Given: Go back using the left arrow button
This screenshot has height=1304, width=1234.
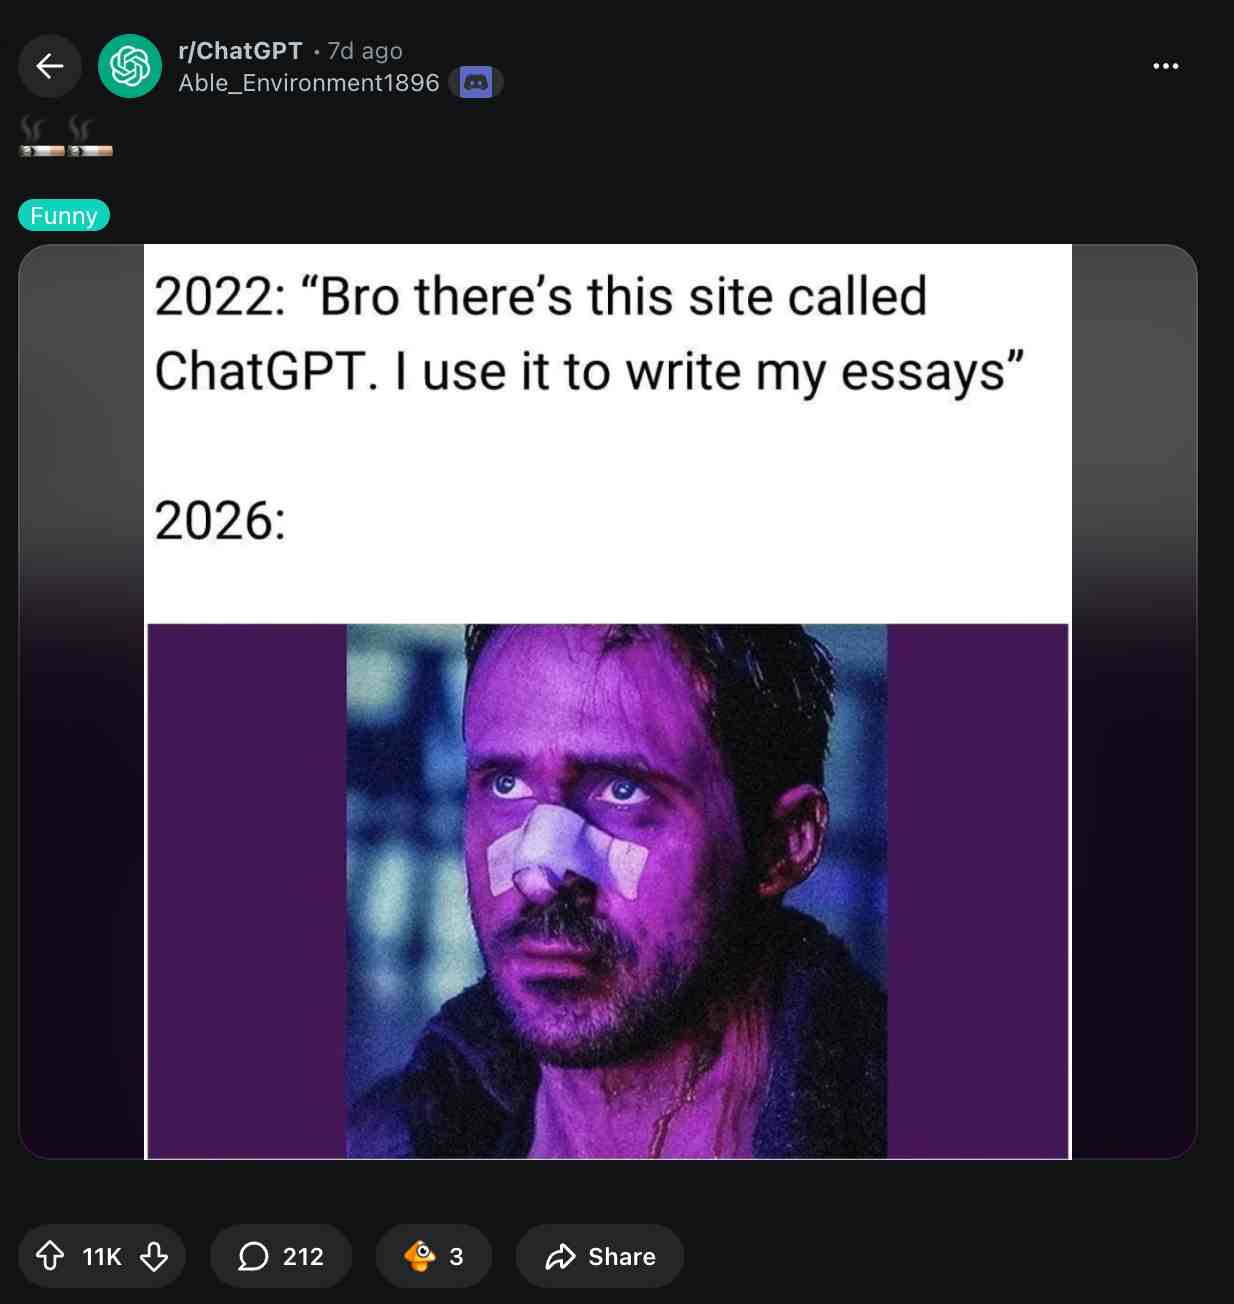Looking at the screenshot, I should click(50, 66).
